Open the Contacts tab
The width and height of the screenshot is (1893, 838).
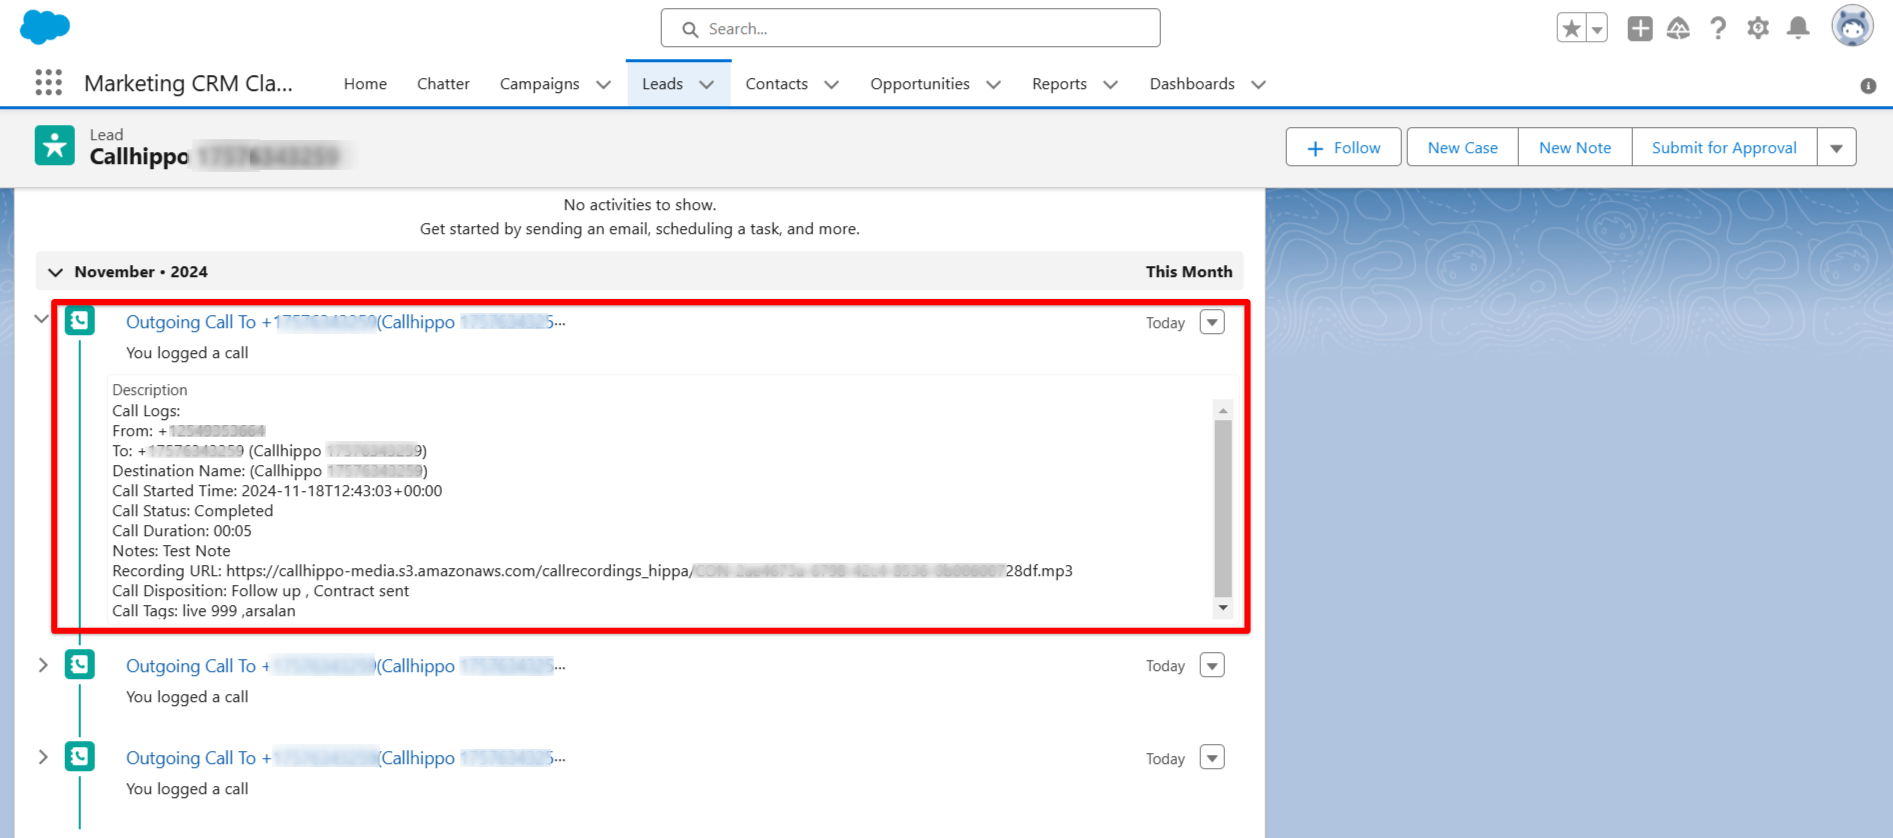[776, 84]
